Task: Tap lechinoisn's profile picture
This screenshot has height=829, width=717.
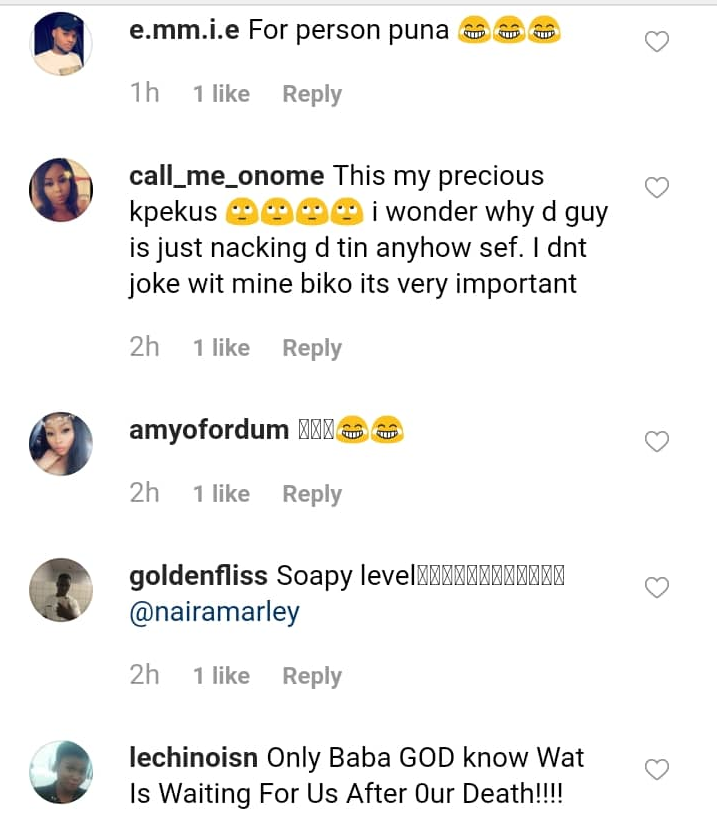Action: pyautogui.click(x=62, y=771)
